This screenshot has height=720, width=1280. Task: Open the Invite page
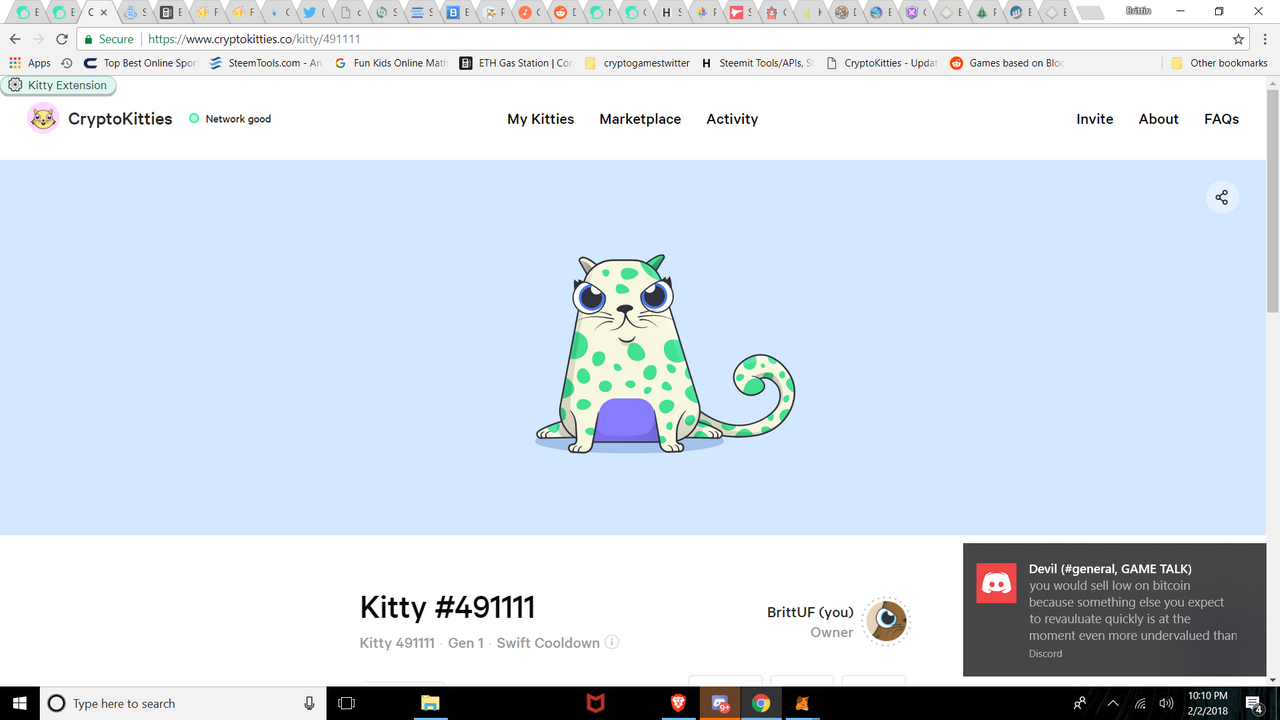point(1095,119)
